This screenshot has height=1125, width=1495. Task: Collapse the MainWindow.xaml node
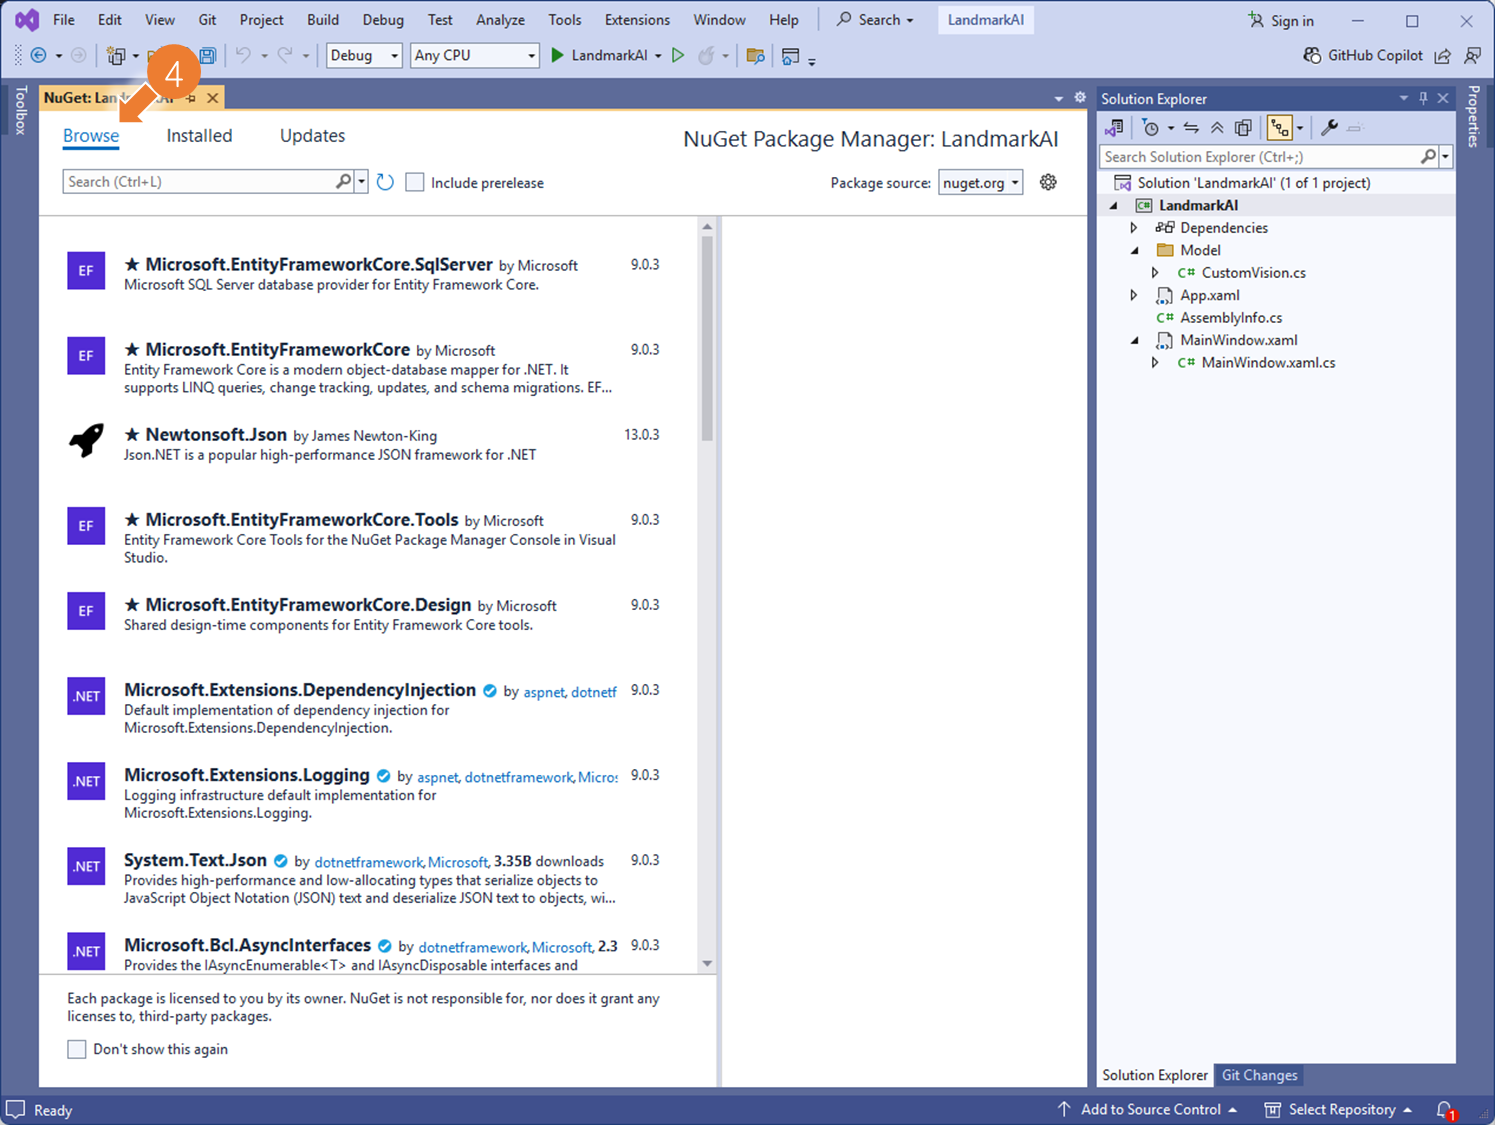(1134, 340)
